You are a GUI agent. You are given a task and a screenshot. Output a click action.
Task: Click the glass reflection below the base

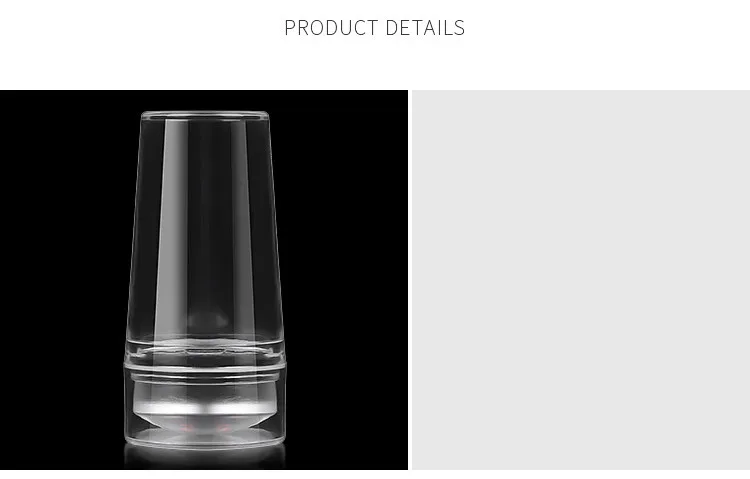tap(205, 458)
